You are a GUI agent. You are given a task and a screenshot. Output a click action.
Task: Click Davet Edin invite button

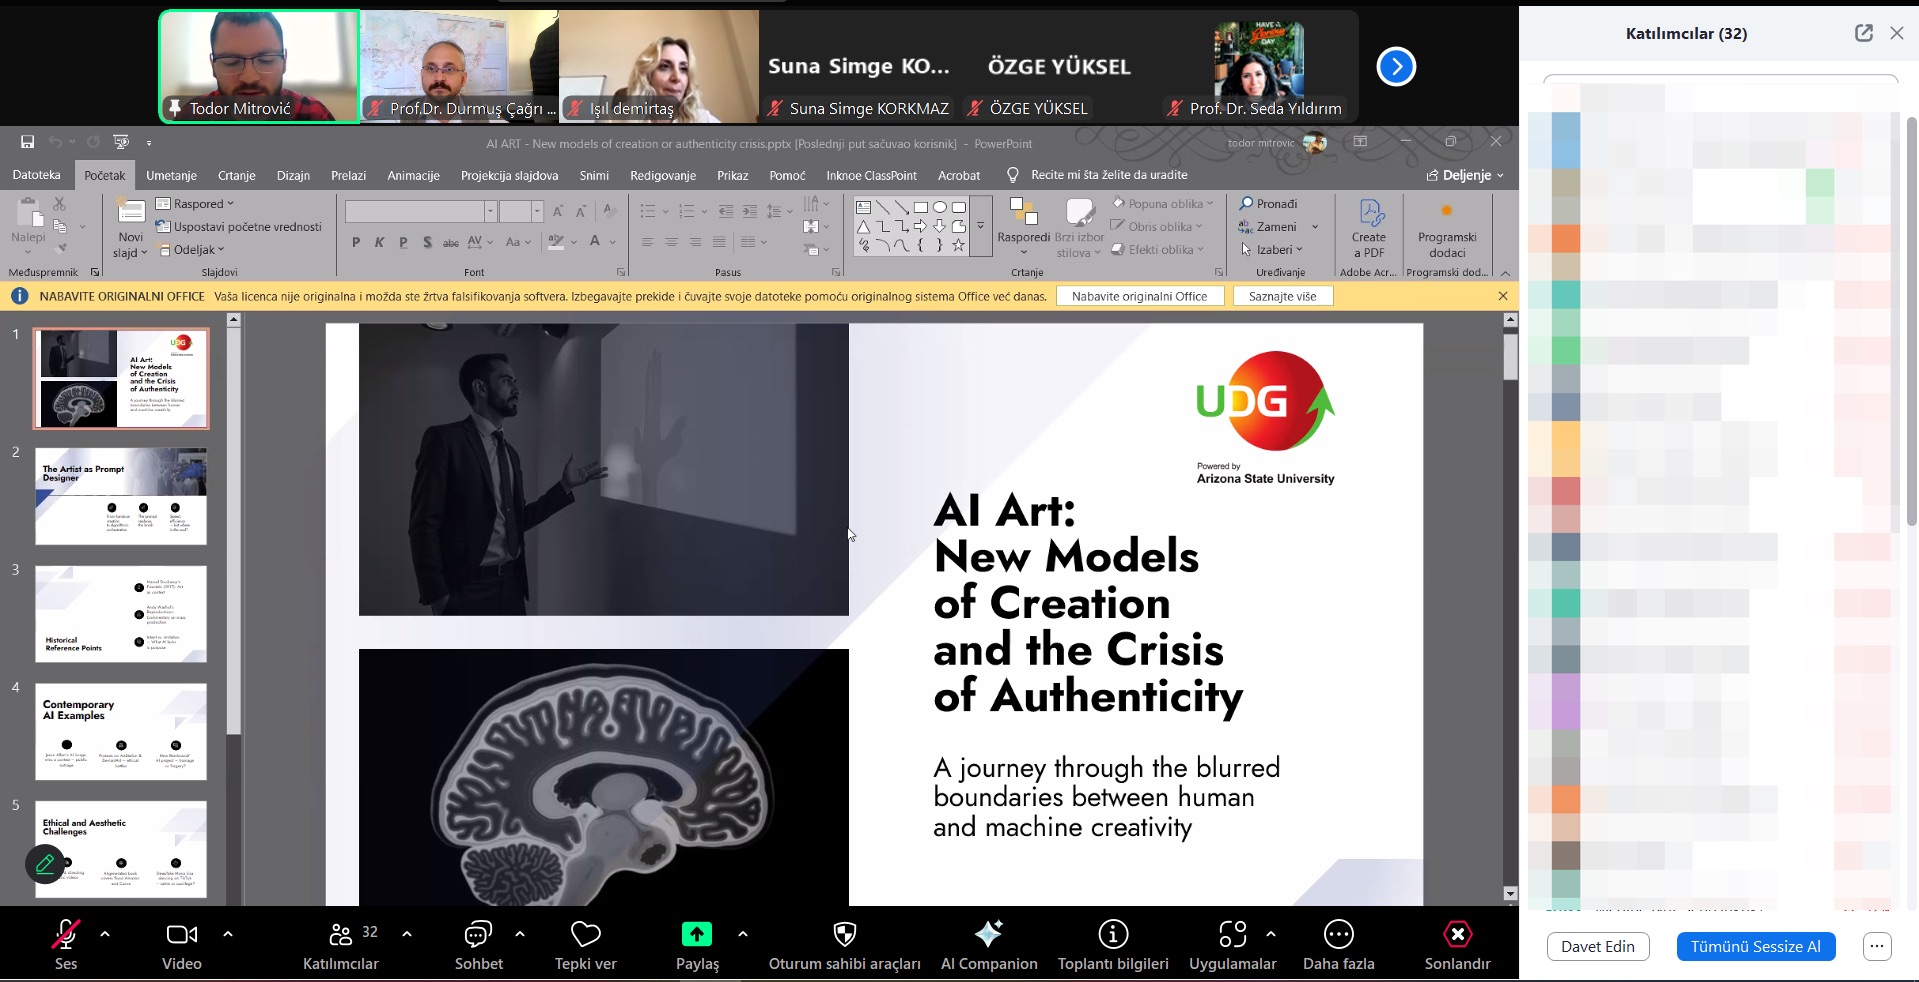coord(1598,947)
